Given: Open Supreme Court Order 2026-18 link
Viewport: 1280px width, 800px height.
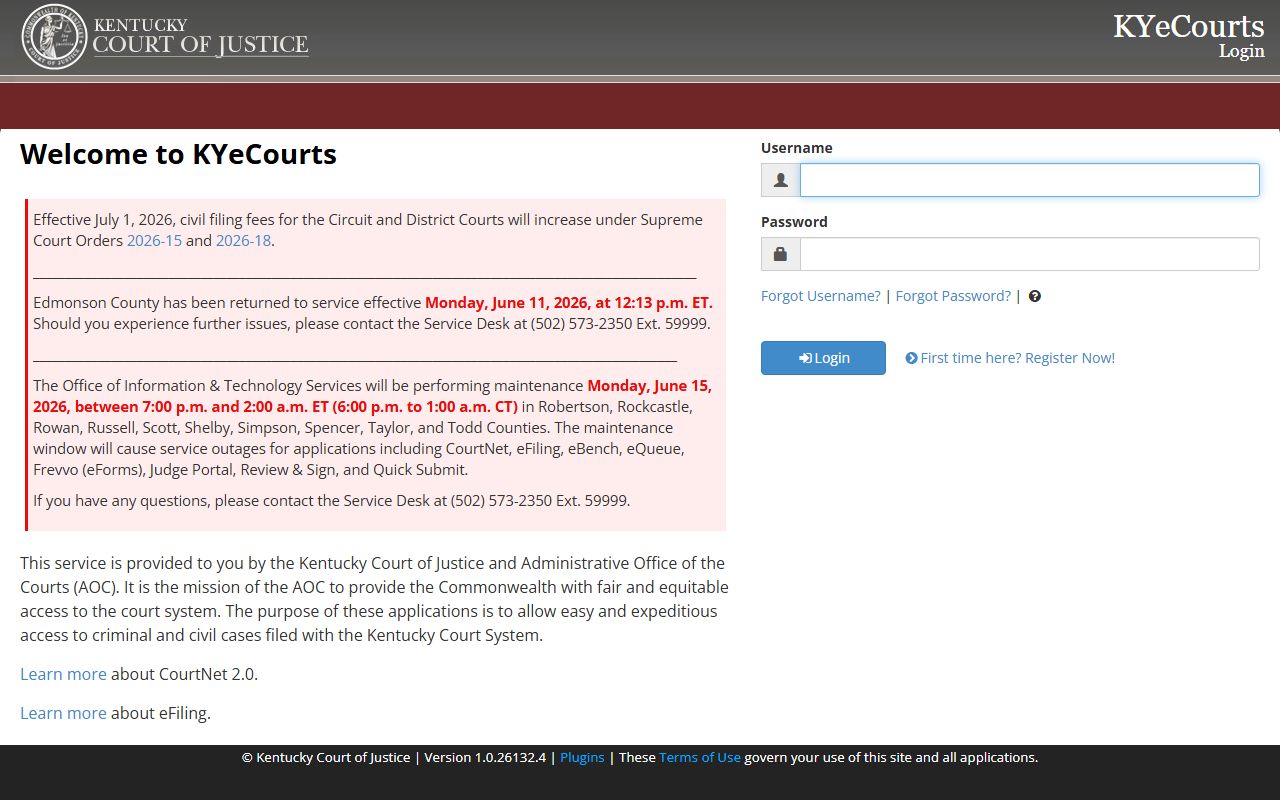Looking at the screenshot, I should point(243,241).
